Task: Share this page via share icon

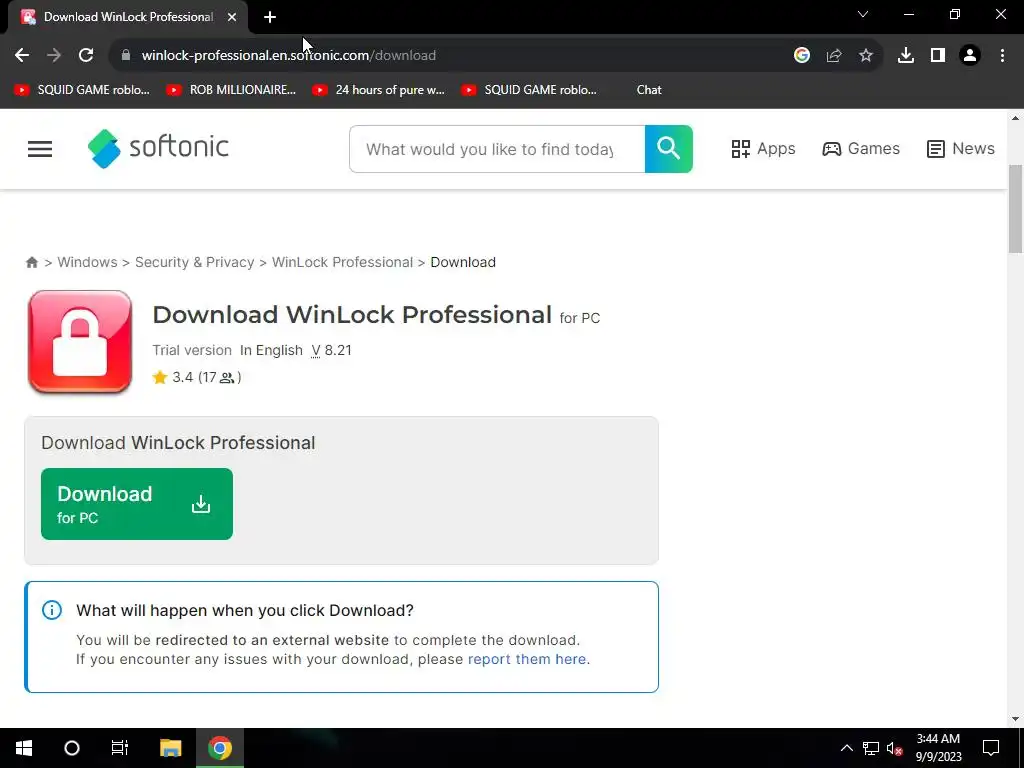Action: (834, 56)
